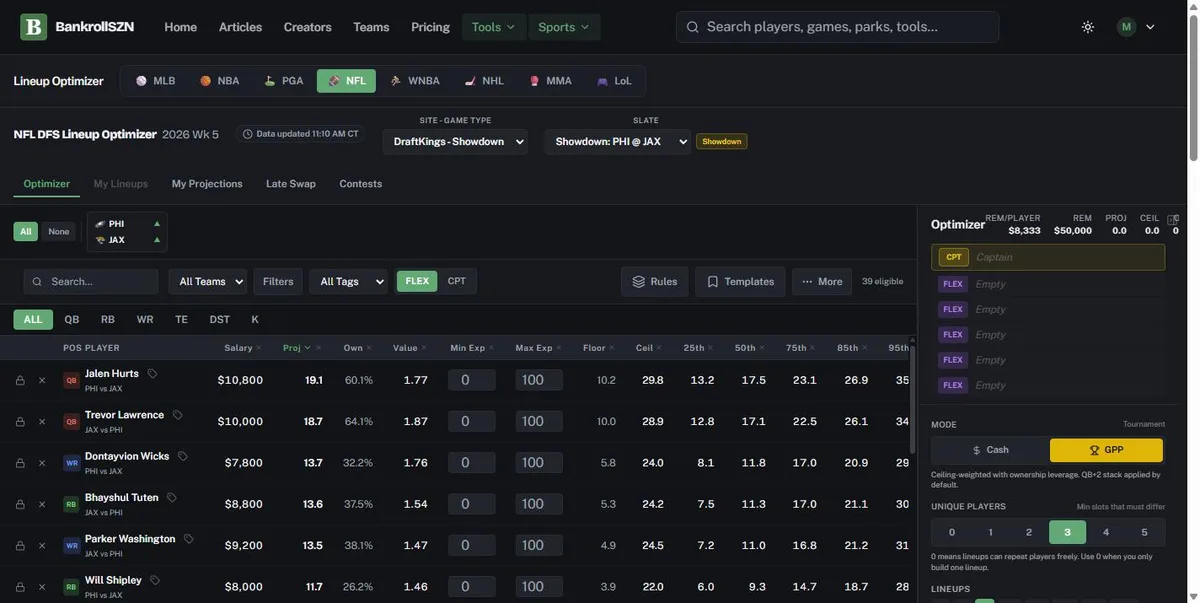This screenshot has width=1200, height=603.
Task: Click the None teams button
Action: [59, 232]
